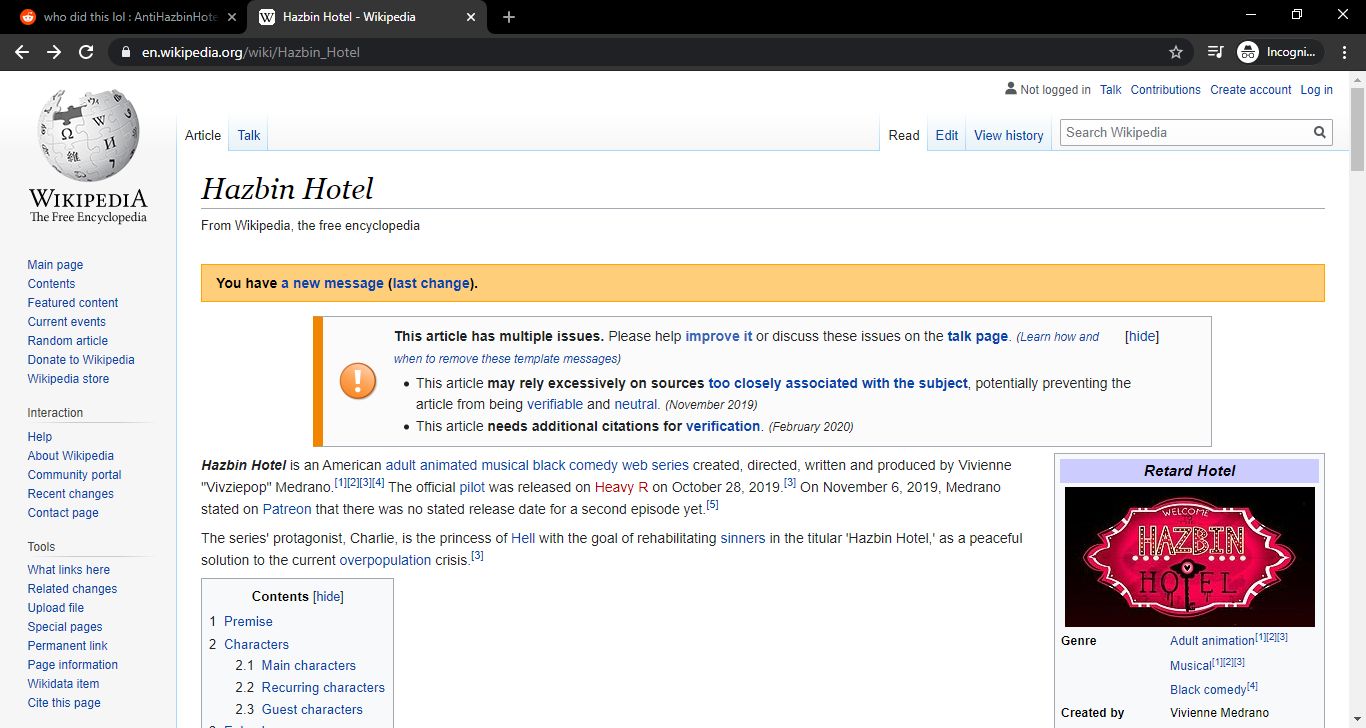
Task: Hide the article issues banner
Action: 1141,336
